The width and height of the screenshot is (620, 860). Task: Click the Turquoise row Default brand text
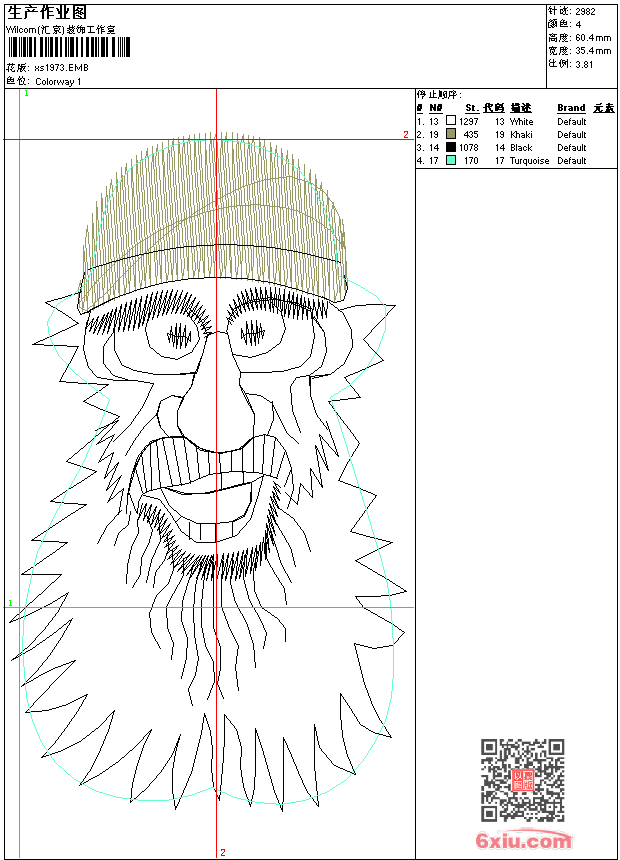[571, 160]
